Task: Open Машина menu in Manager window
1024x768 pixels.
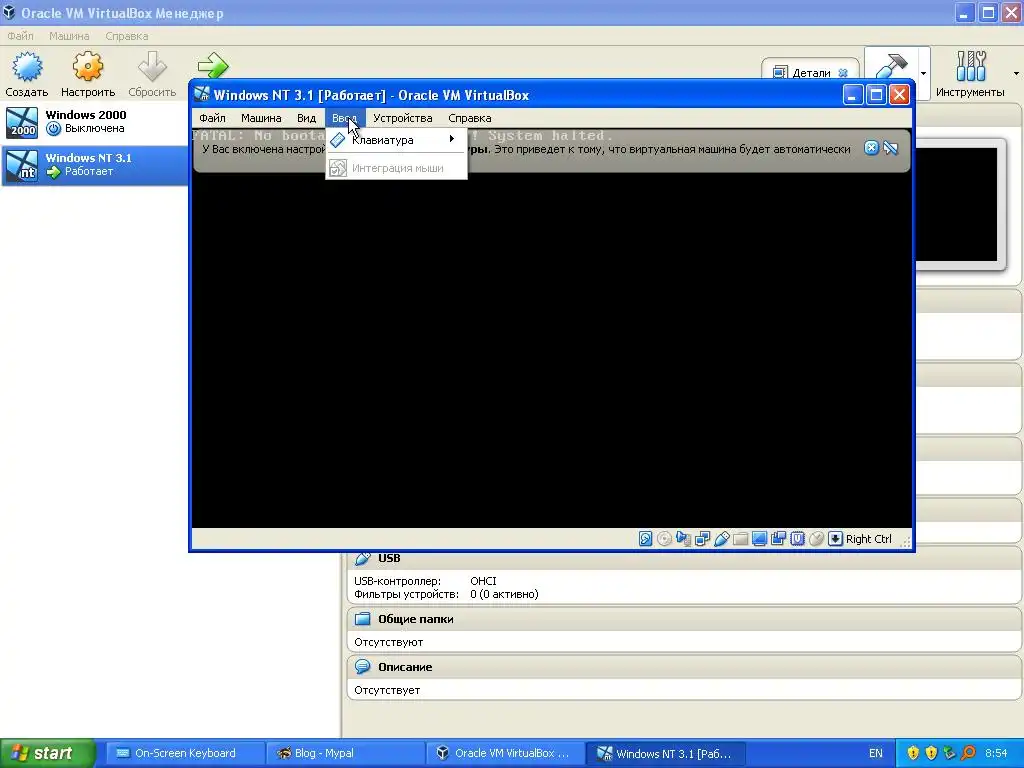Action: point(69,36)
